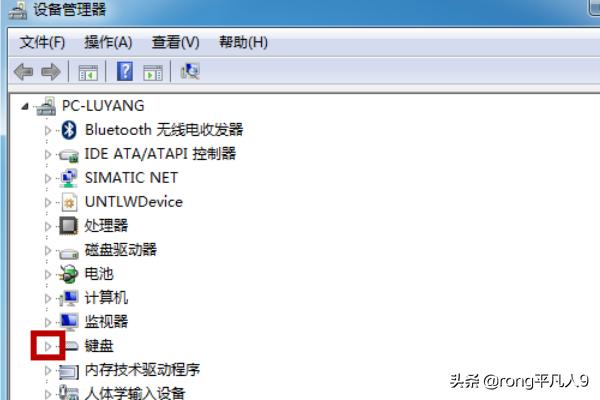600x400 pixels.
Task: Click the processor (处理器) chip icon
Action: (69, 226)
